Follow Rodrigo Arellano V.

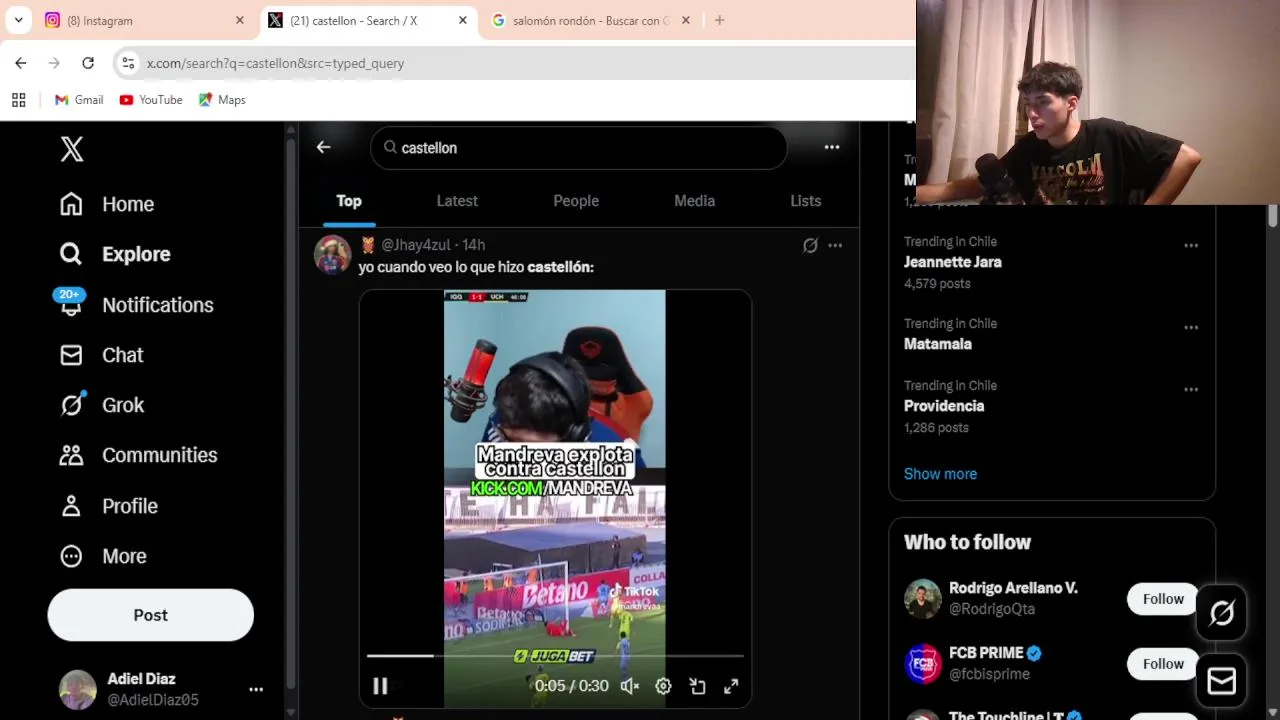click(x=1162, y=599)
